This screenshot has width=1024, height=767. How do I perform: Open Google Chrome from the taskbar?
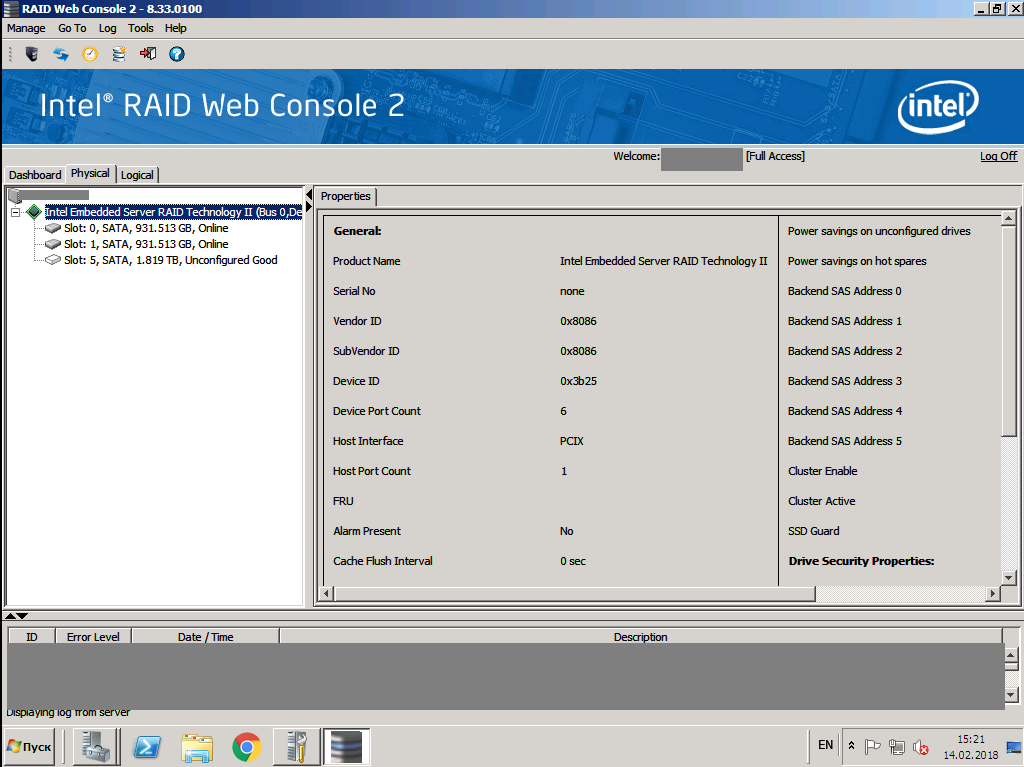246,747
